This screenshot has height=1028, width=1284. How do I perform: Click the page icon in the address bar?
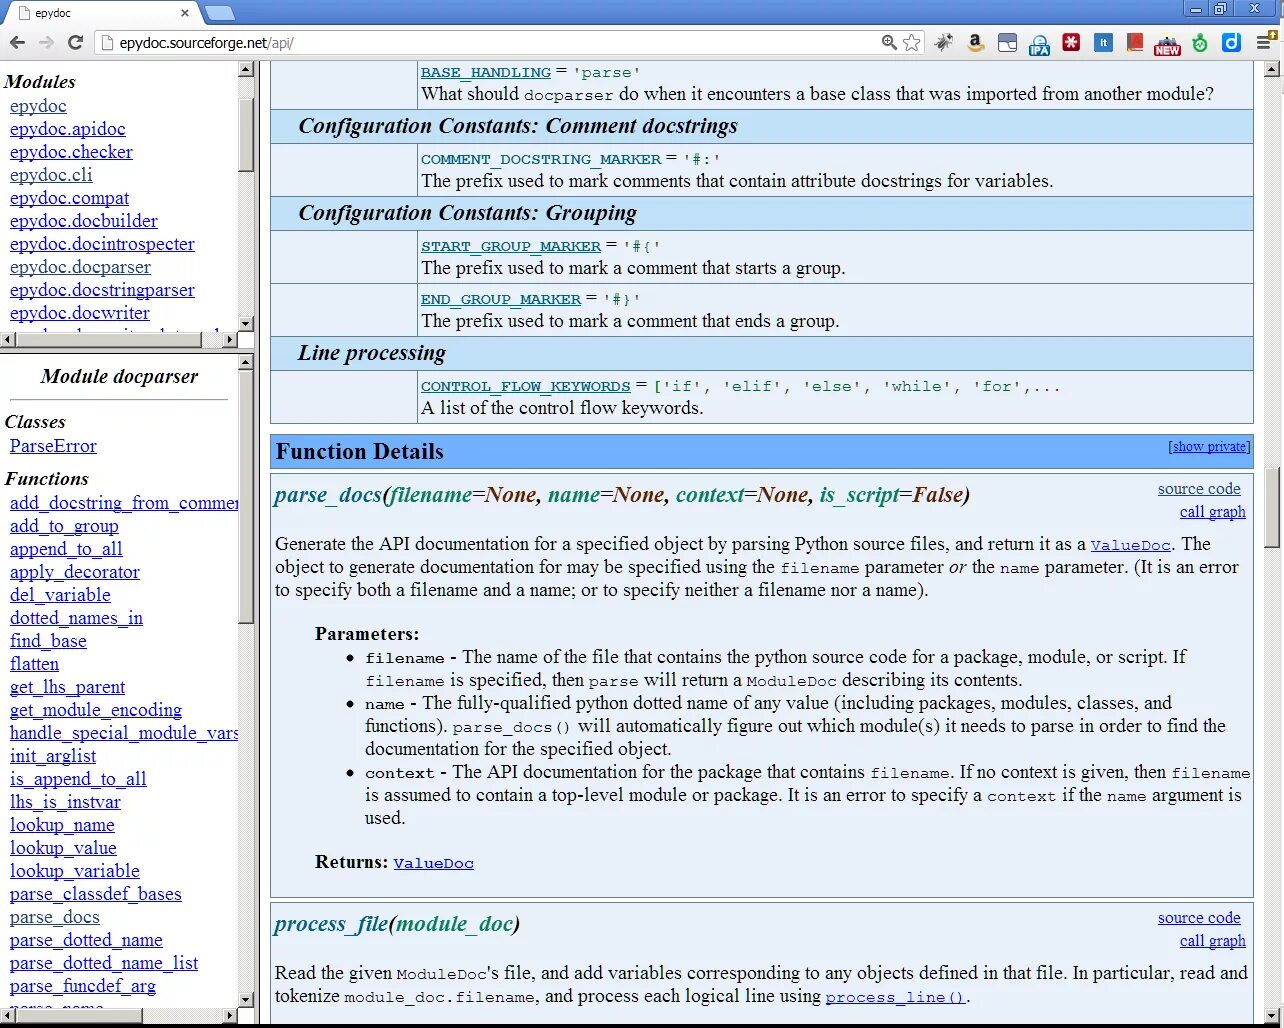(108, 43)
